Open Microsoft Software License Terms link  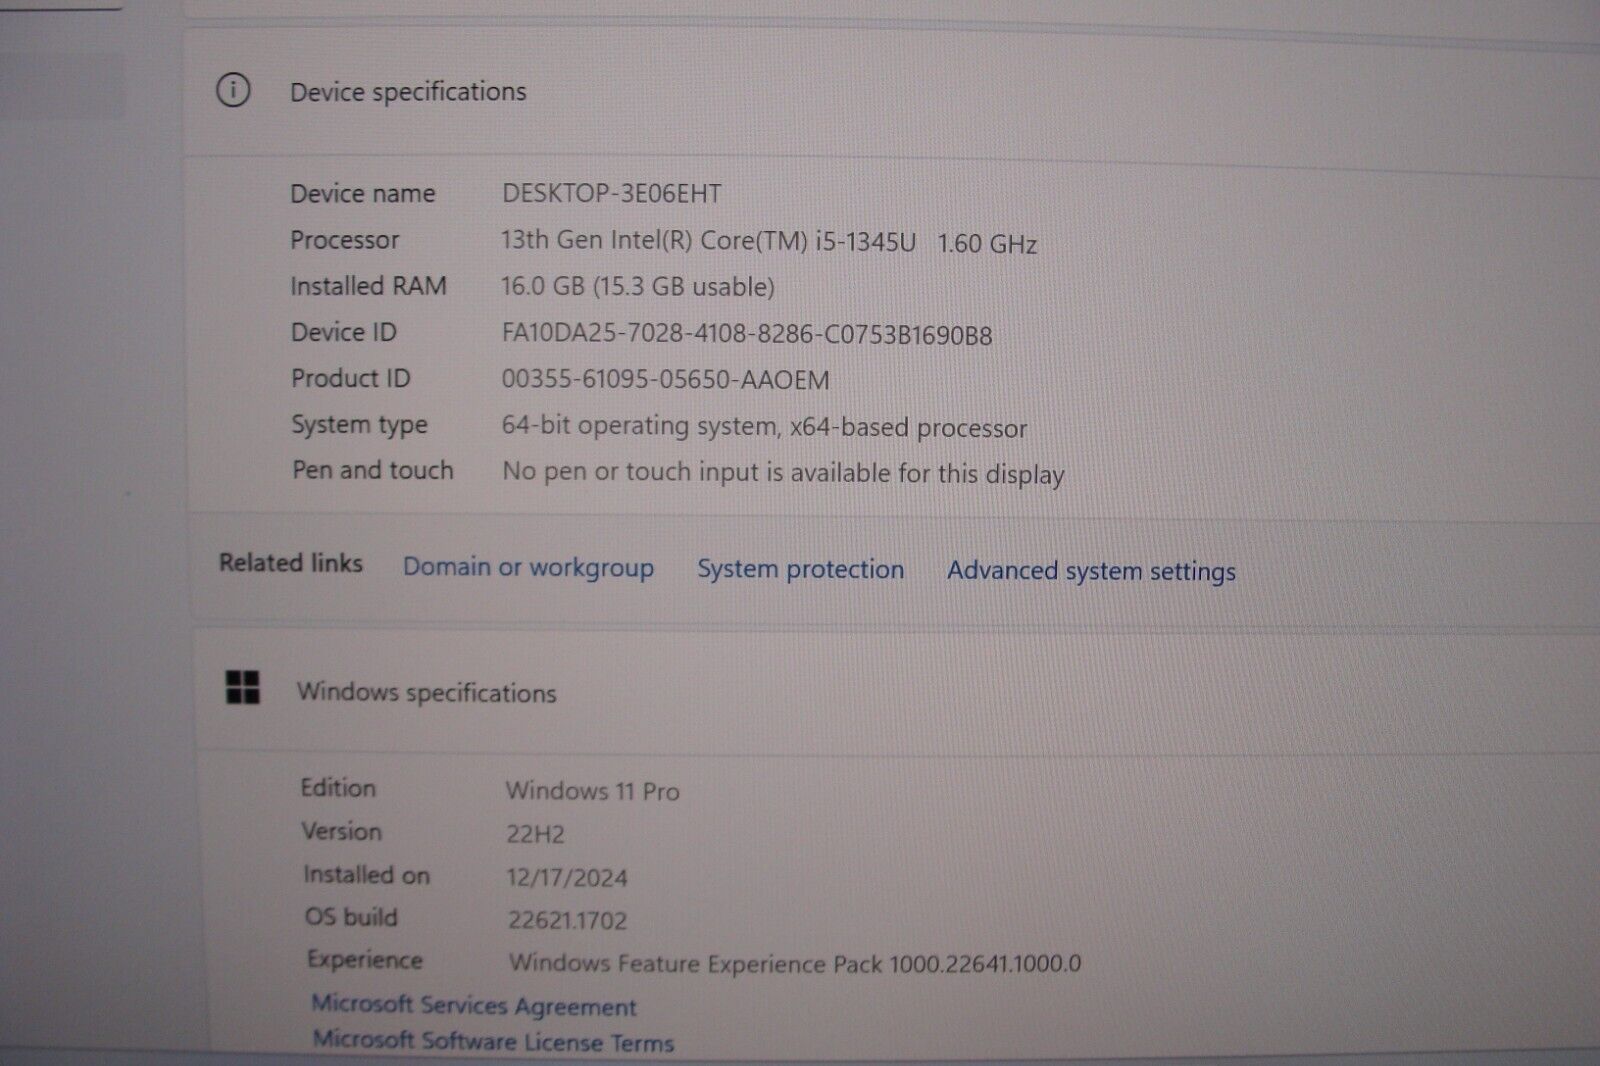493,1041
